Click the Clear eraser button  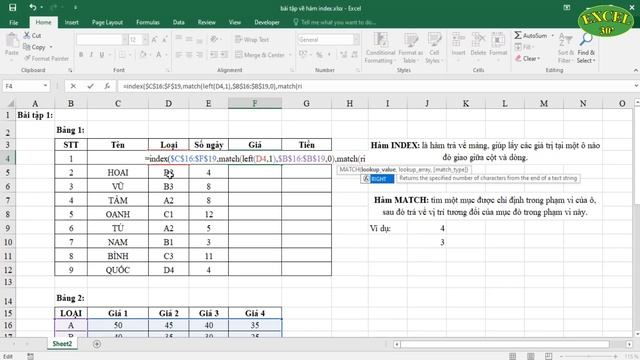tap(527, 59)
